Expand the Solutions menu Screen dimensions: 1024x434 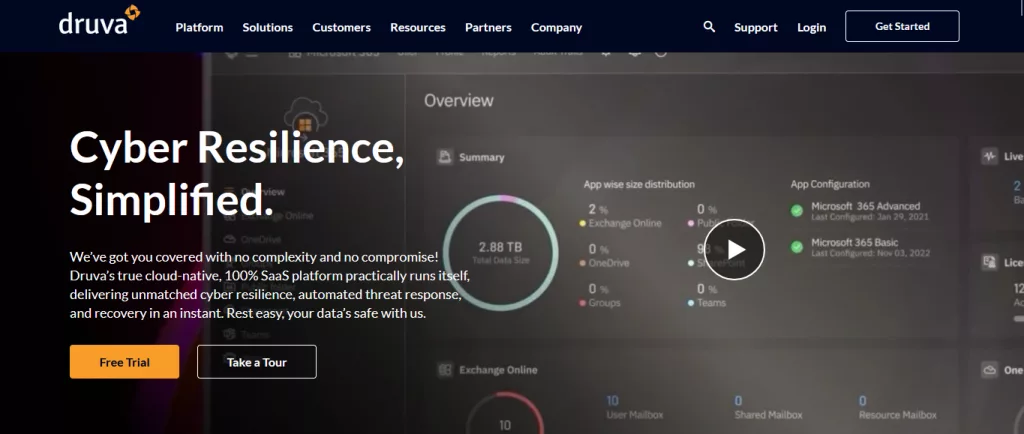tap(267, 27)
